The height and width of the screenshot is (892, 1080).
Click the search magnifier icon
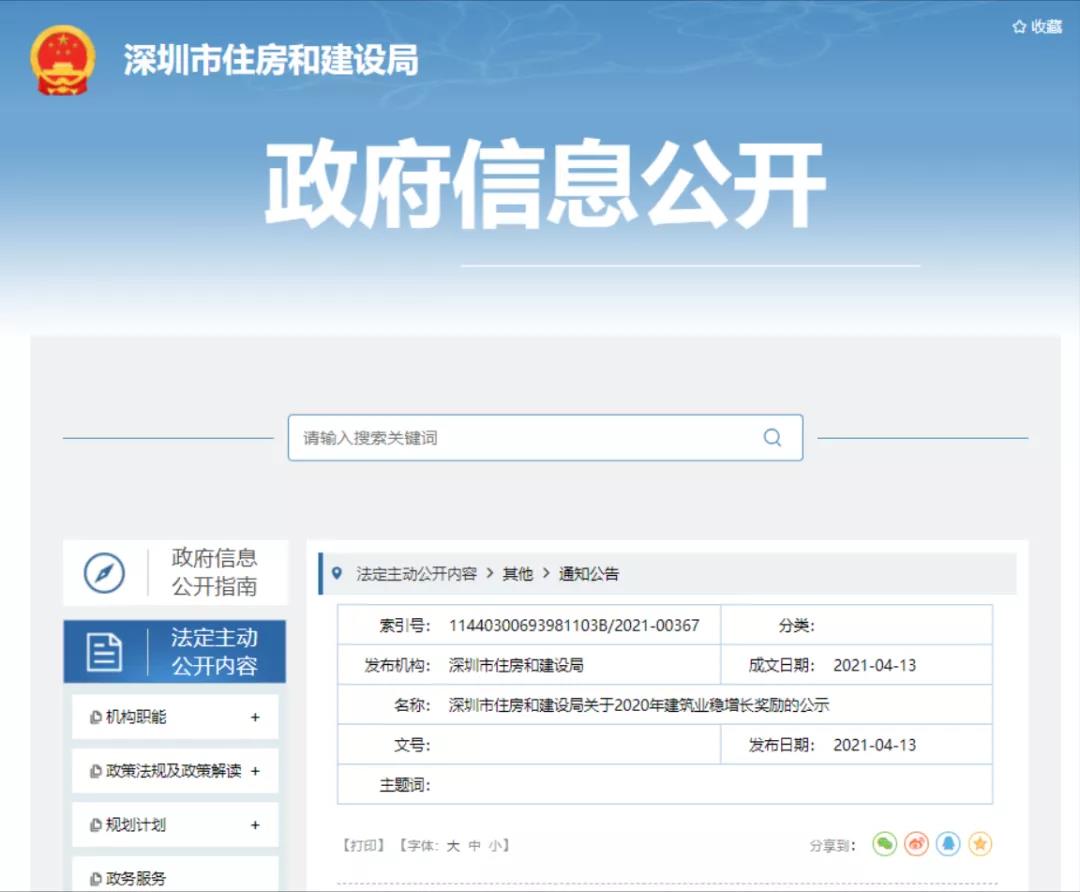pos(772,438)
